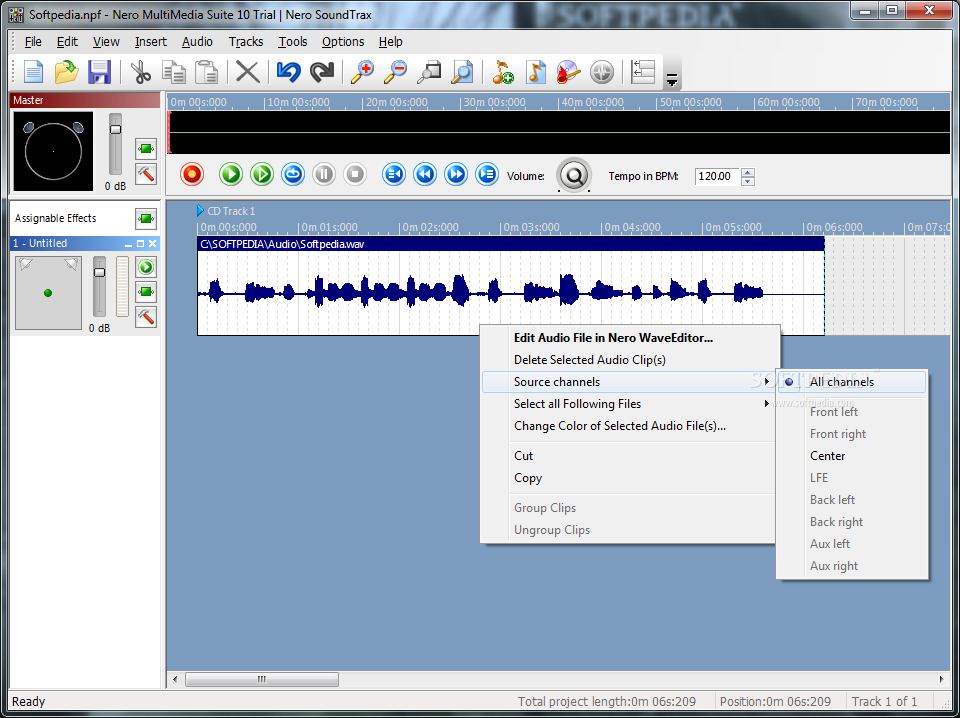Click the gray waveform circle icon
This screenshot has height=718, width=960.
601,73
